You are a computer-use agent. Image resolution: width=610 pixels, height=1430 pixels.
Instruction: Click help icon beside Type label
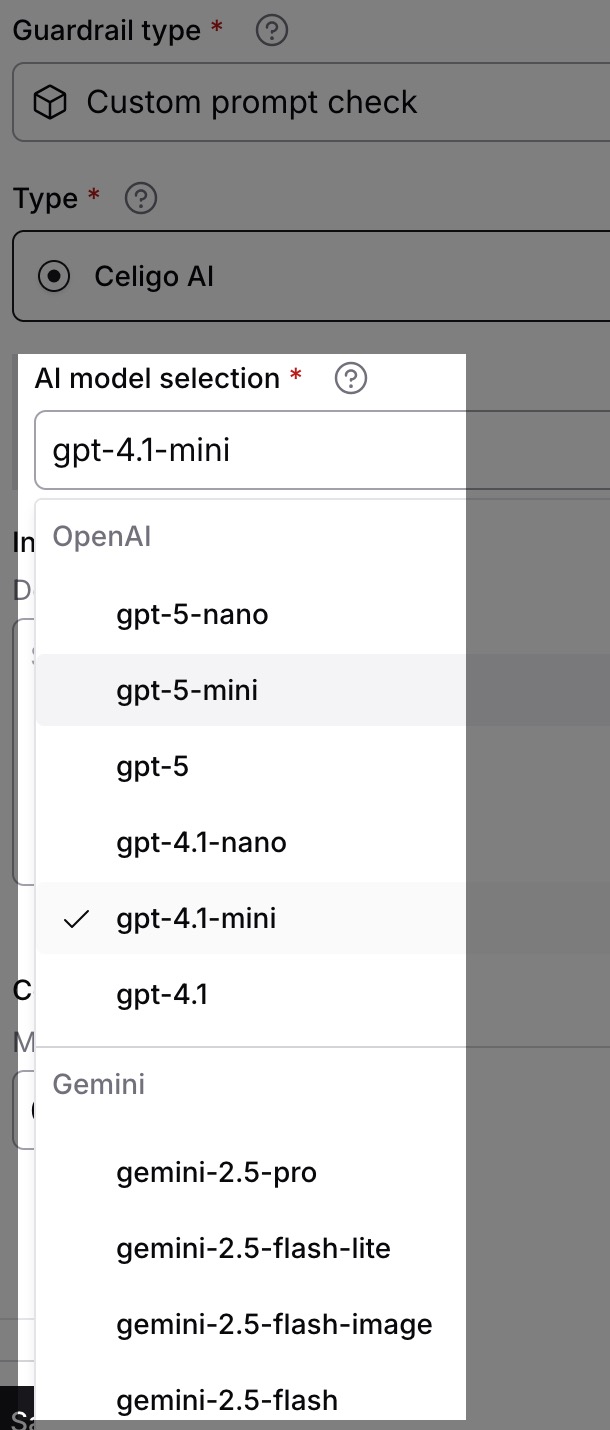coord(141,198)
